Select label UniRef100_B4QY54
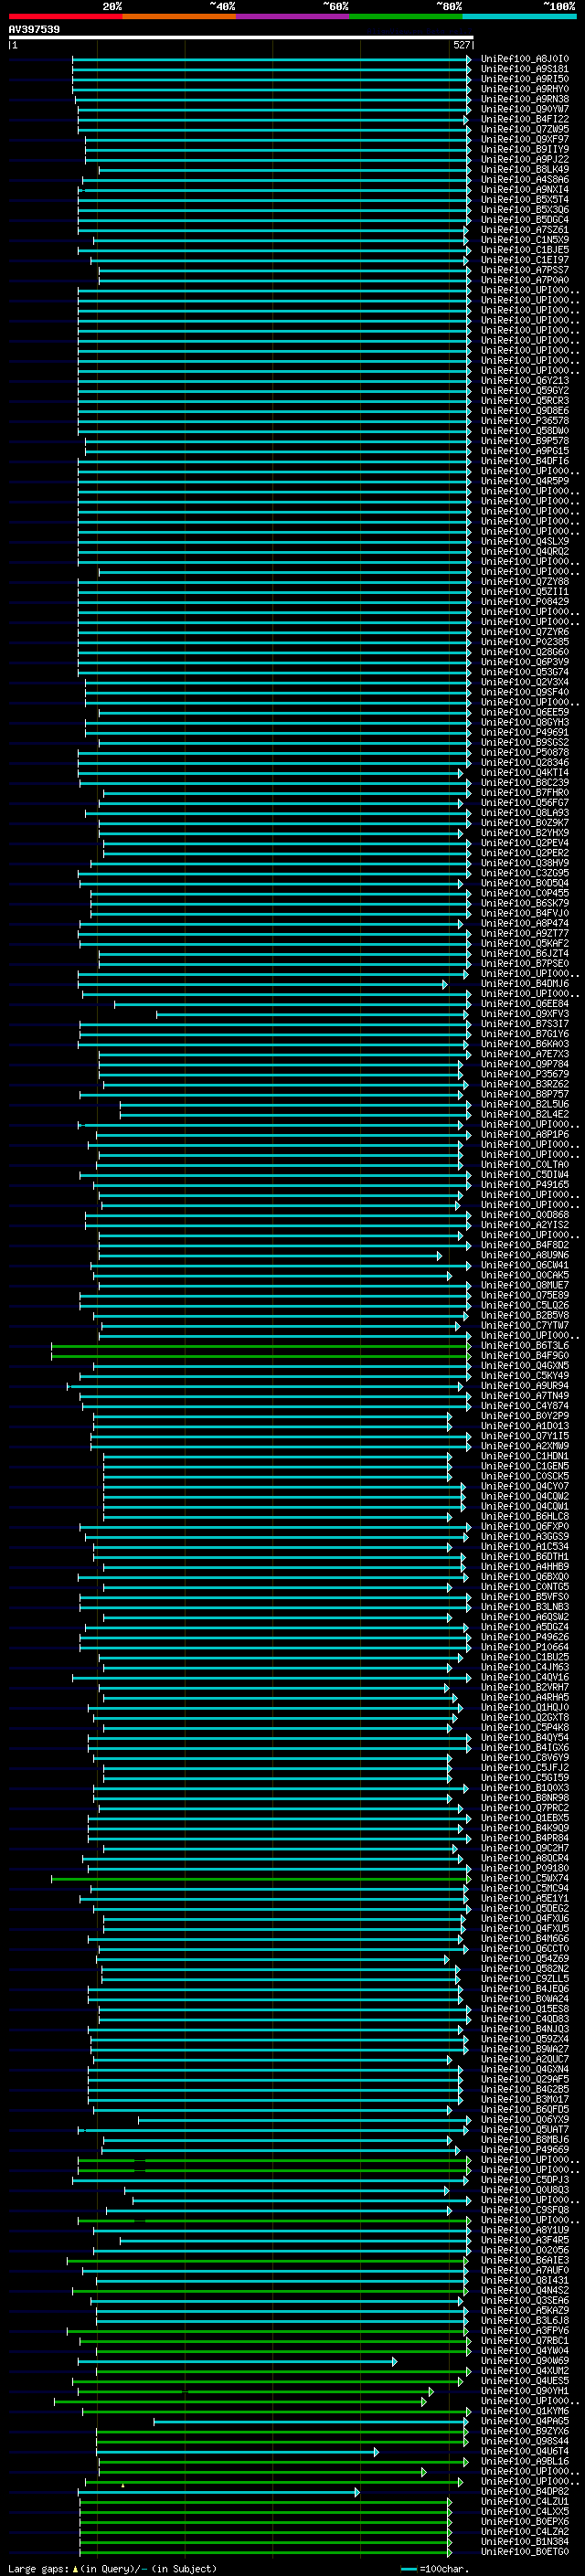This screenshot has width=585, height=2576. point(525,1737)
